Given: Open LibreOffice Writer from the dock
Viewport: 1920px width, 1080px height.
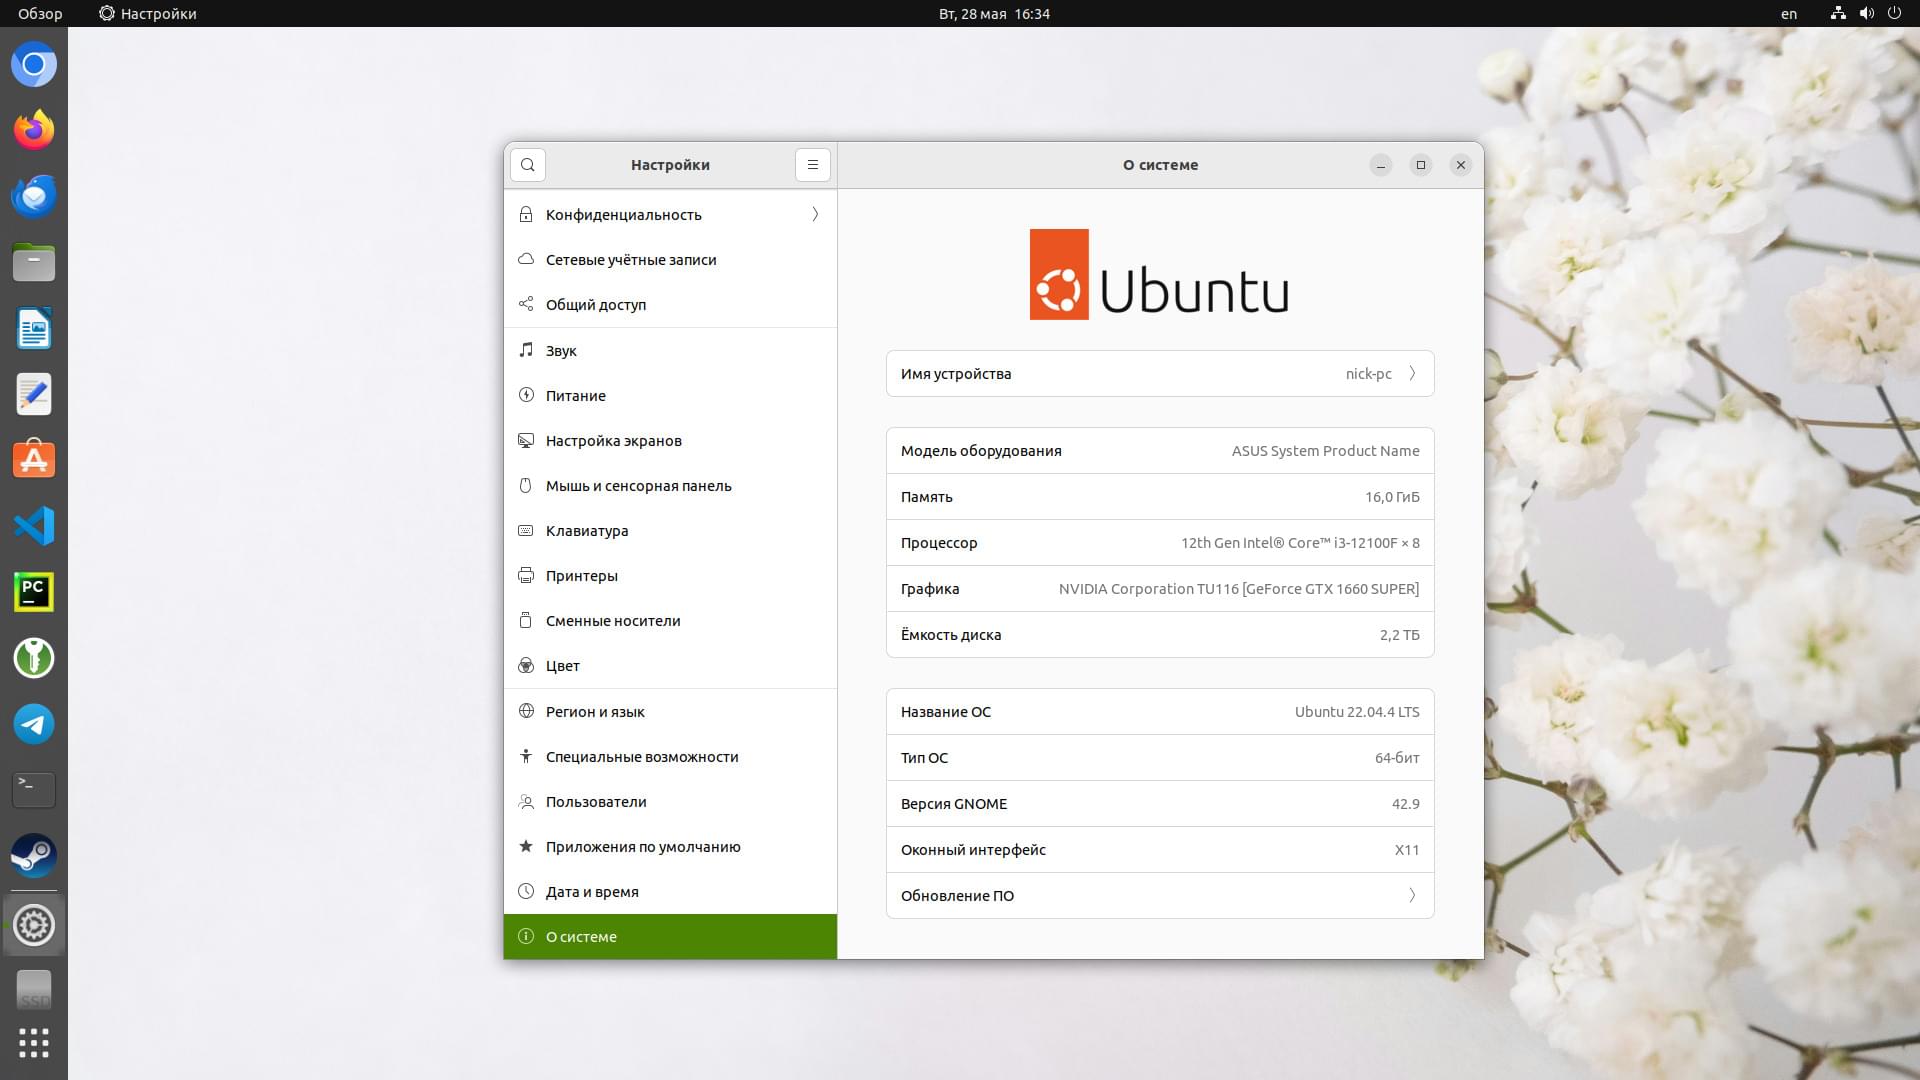Looking at the screenshot, I should click(x=34, y=328).
